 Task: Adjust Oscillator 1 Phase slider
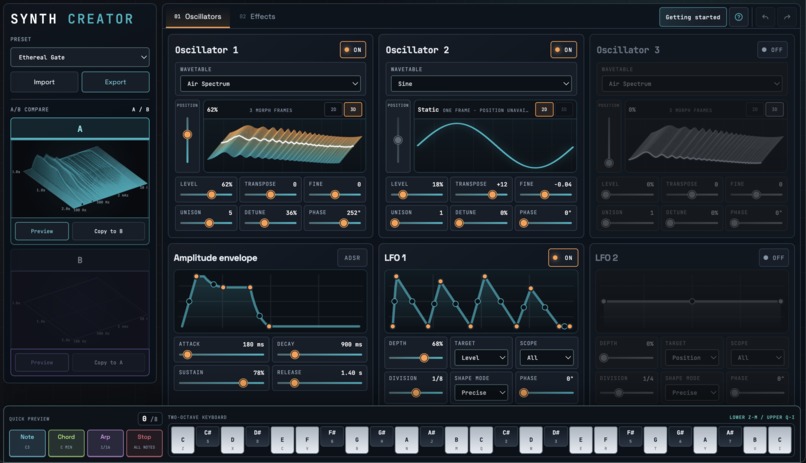(x=335, y=223)
